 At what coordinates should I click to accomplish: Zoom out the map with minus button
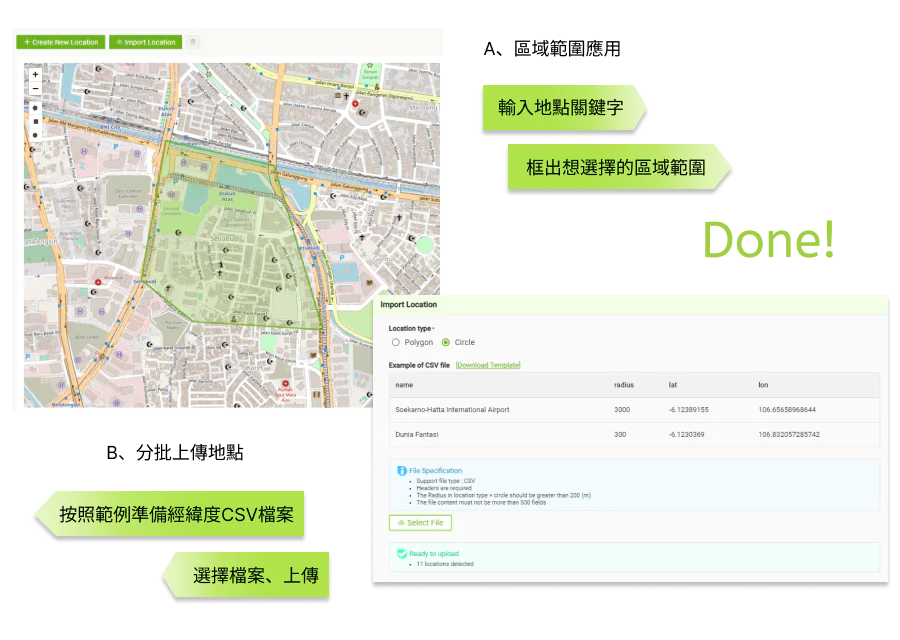(36, 88)
